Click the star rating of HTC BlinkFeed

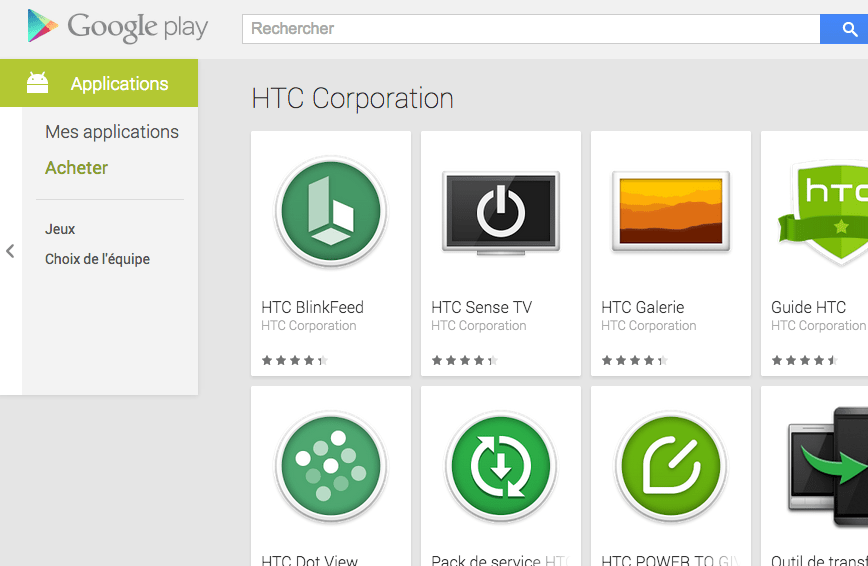pyautogui.click(x=294, y=361)
